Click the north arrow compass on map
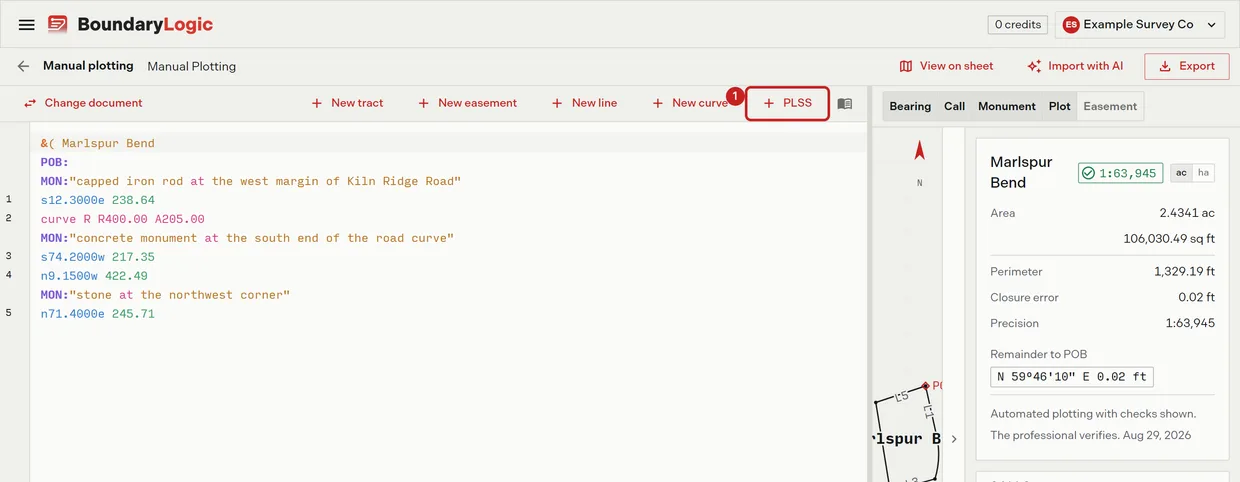This screenshot has height=482, width=1240. click(920, 151)
